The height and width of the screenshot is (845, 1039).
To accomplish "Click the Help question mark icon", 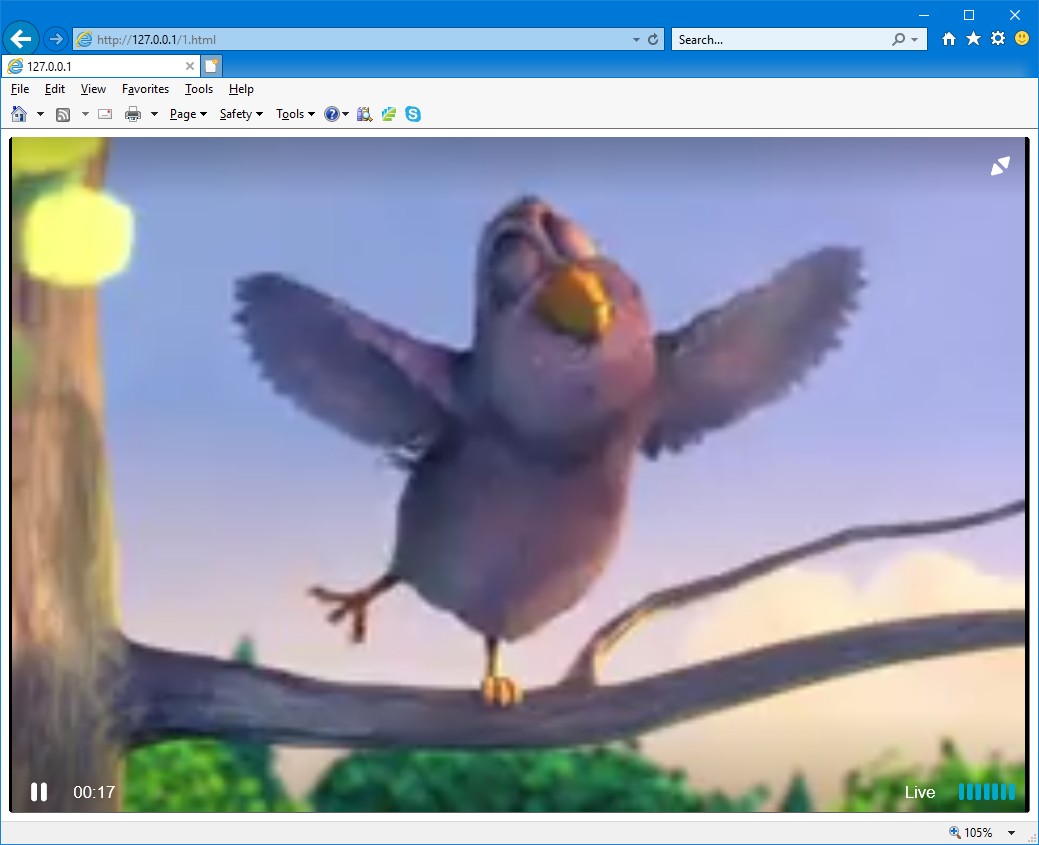I will (331, 114).
